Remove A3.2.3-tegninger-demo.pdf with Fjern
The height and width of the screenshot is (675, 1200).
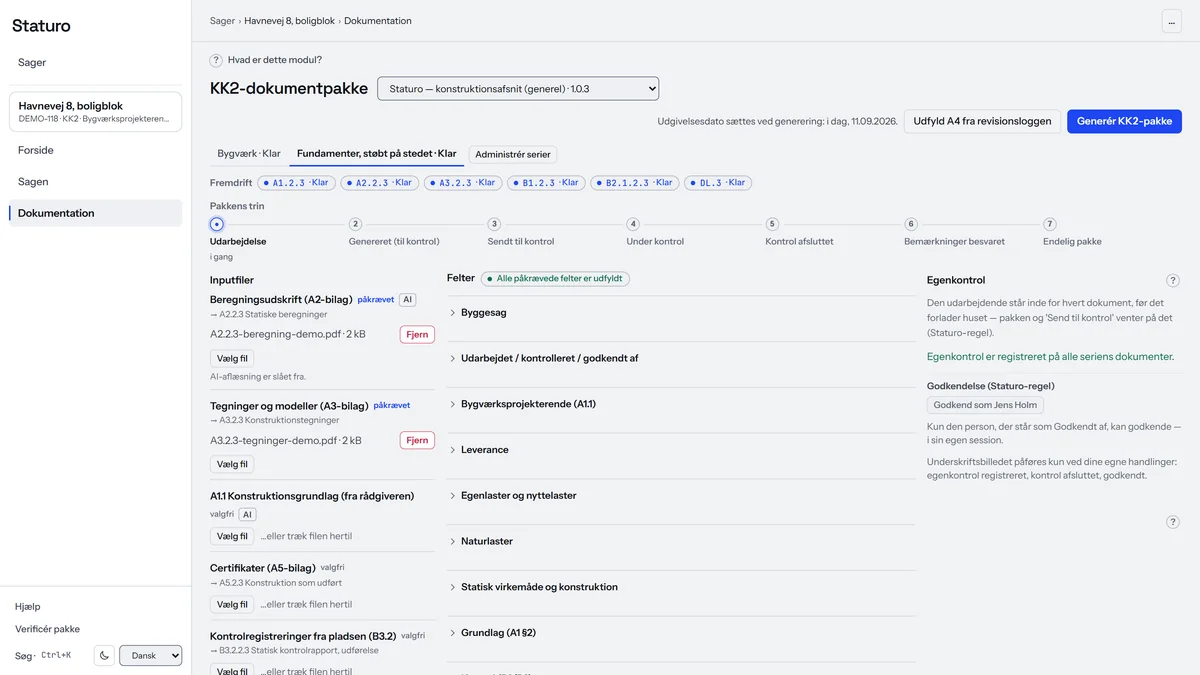[x=417, y=440]
